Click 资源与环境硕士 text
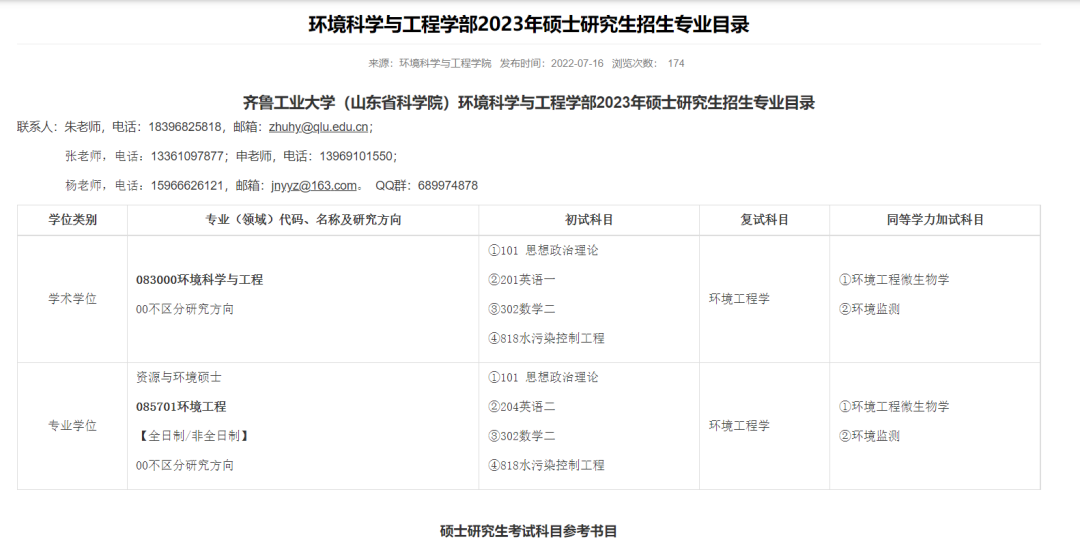1080x550 pixels. [179, 377]
